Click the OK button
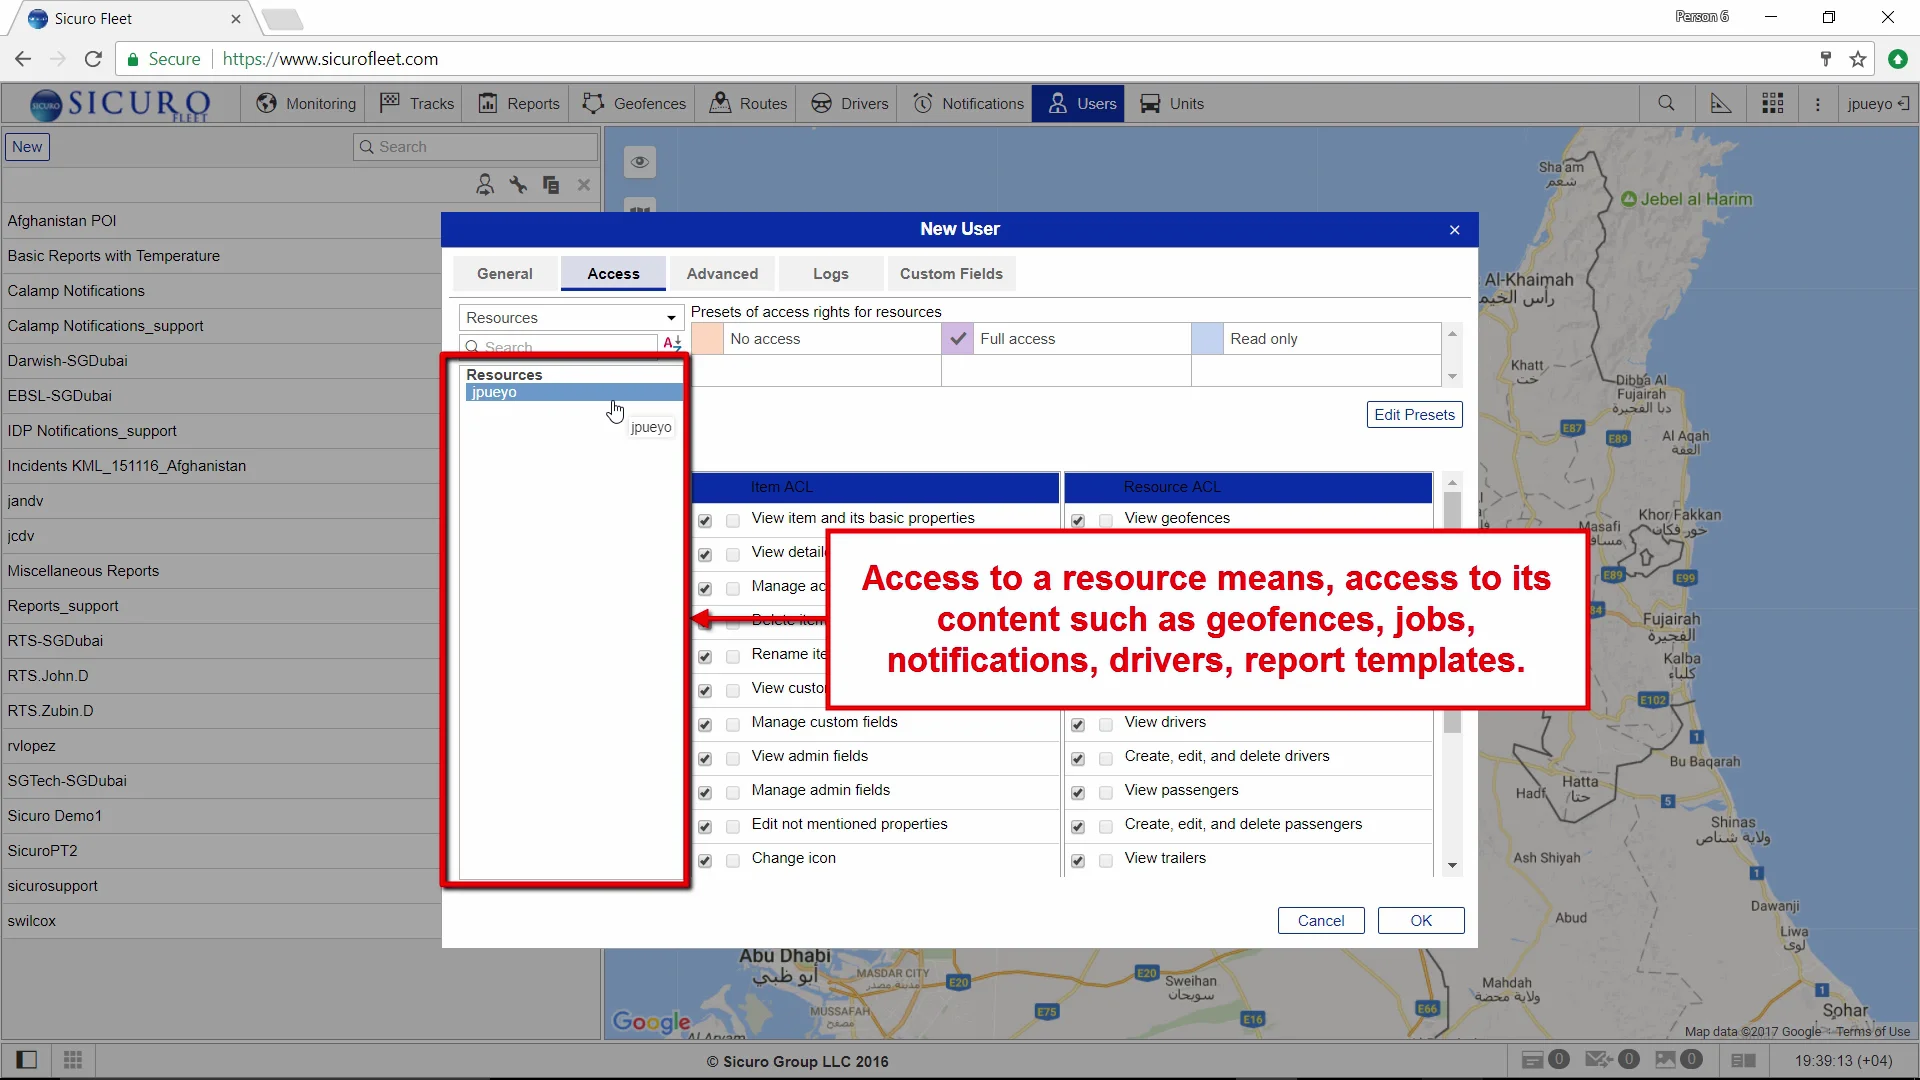The width and height of the screenshot is (1920, 1080). 1420,921
